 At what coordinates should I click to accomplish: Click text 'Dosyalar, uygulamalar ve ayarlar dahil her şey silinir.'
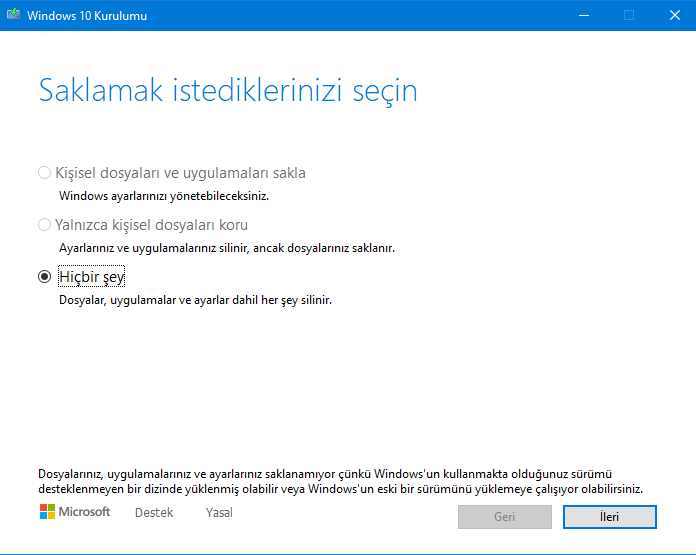click(x=195, y=300)
